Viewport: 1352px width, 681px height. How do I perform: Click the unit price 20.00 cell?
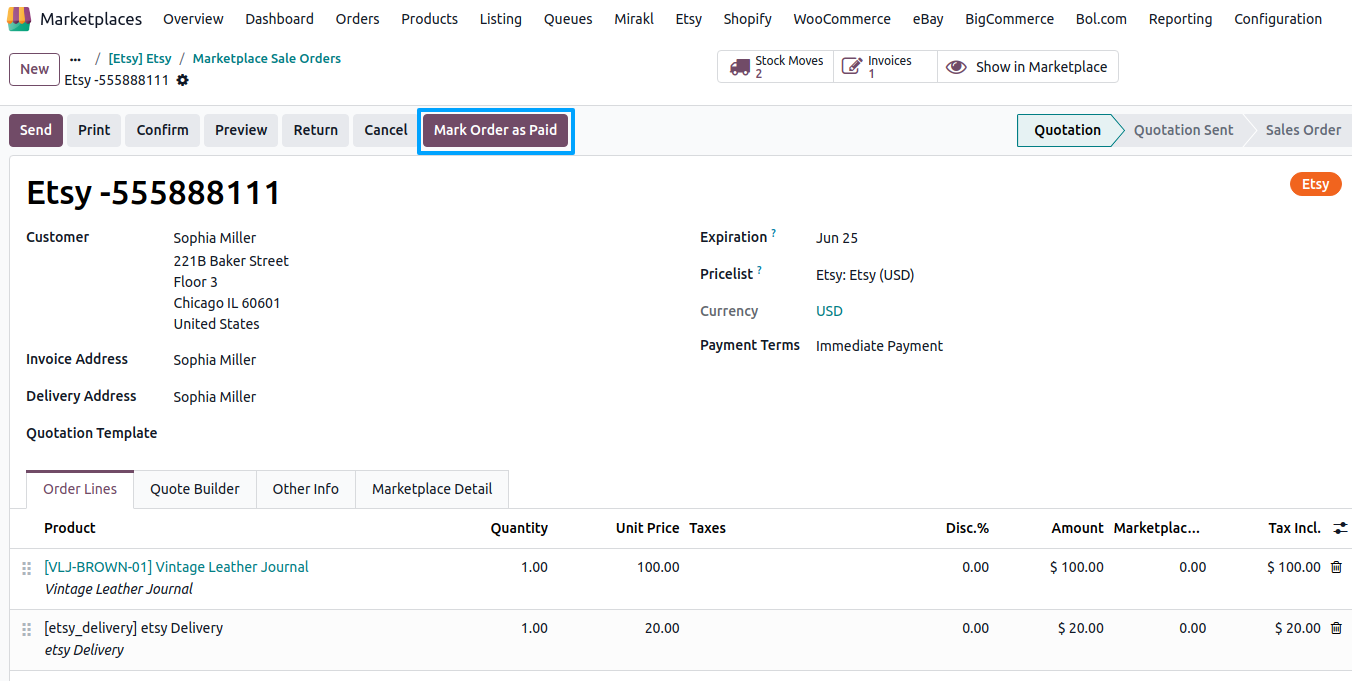click(662, 628)
